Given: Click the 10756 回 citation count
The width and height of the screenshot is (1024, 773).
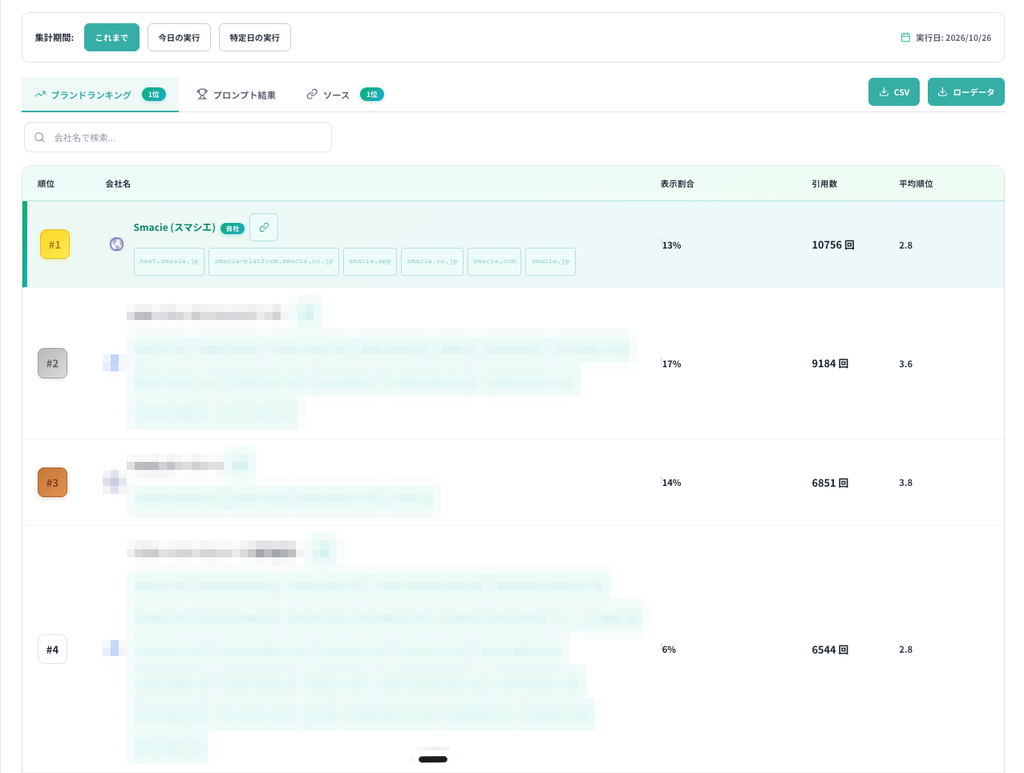Looking at the screenshot, I should click(833, 245).
